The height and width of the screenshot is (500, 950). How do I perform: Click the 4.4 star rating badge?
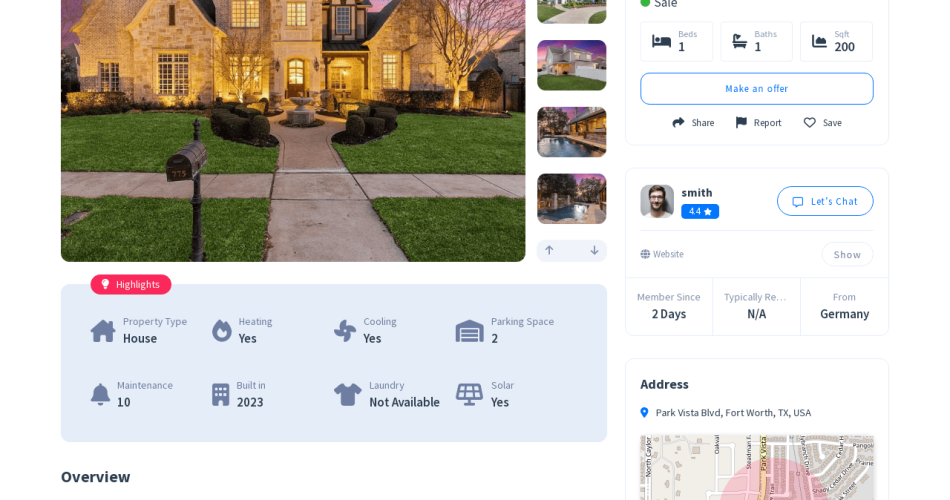click(700, 212)
